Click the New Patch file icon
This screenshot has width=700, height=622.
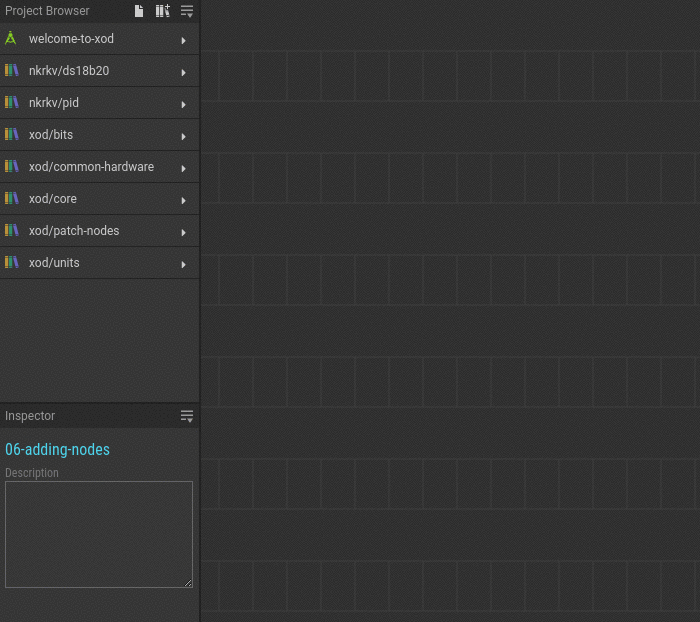coord(139,11)
